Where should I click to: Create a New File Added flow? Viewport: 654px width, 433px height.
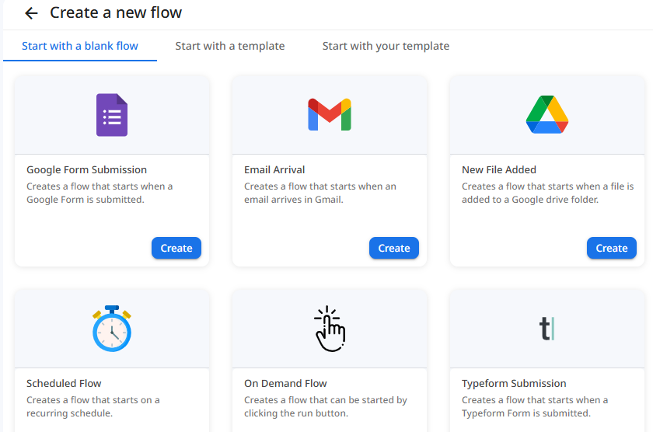click(611, 248)
